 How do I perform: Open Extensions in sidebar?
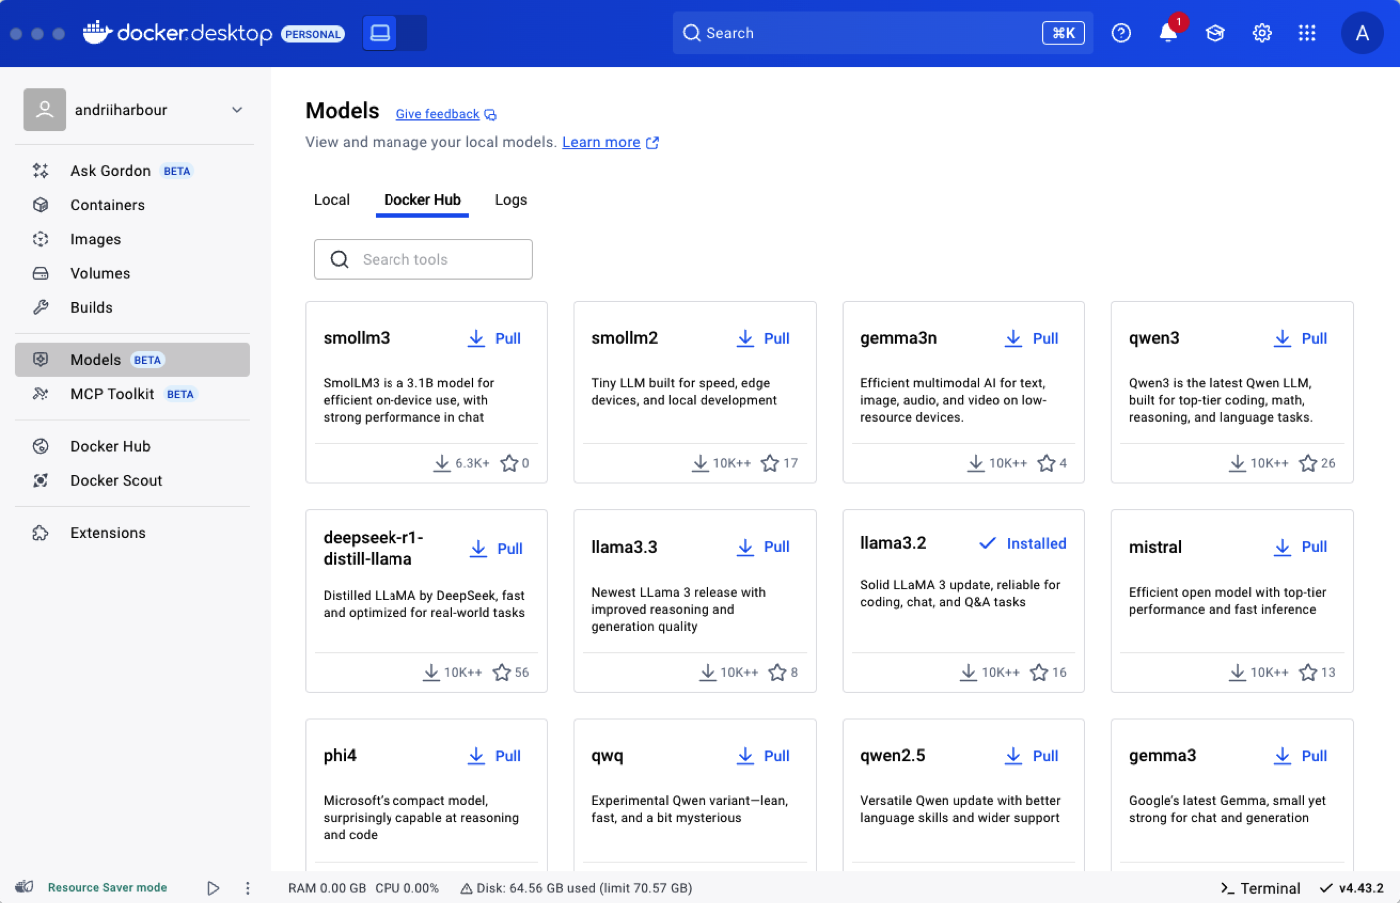(x=132, y=533)
